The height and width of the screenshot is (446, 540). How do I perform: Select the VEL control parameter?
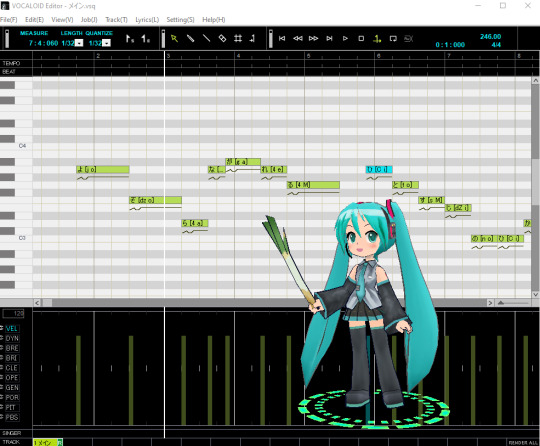coord(12,329)
